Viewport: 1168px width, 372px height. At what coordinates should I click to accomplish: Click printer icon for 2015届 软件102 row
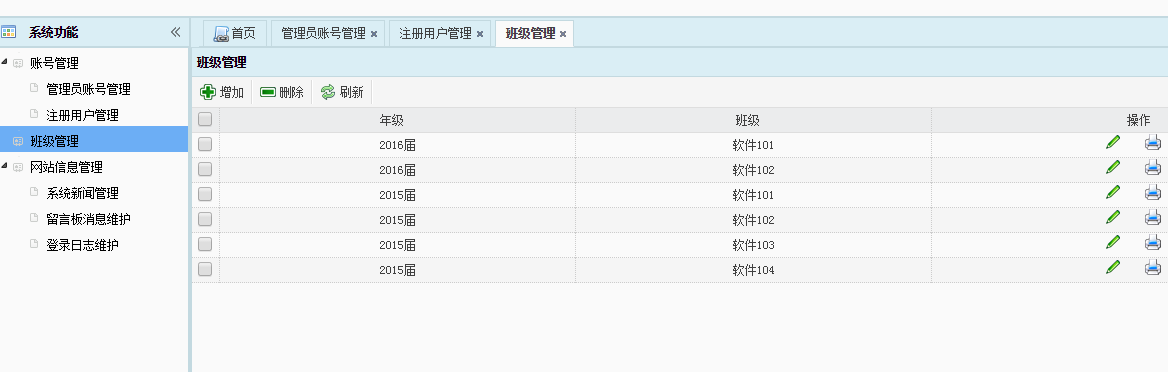click(x=1152, y=217)
